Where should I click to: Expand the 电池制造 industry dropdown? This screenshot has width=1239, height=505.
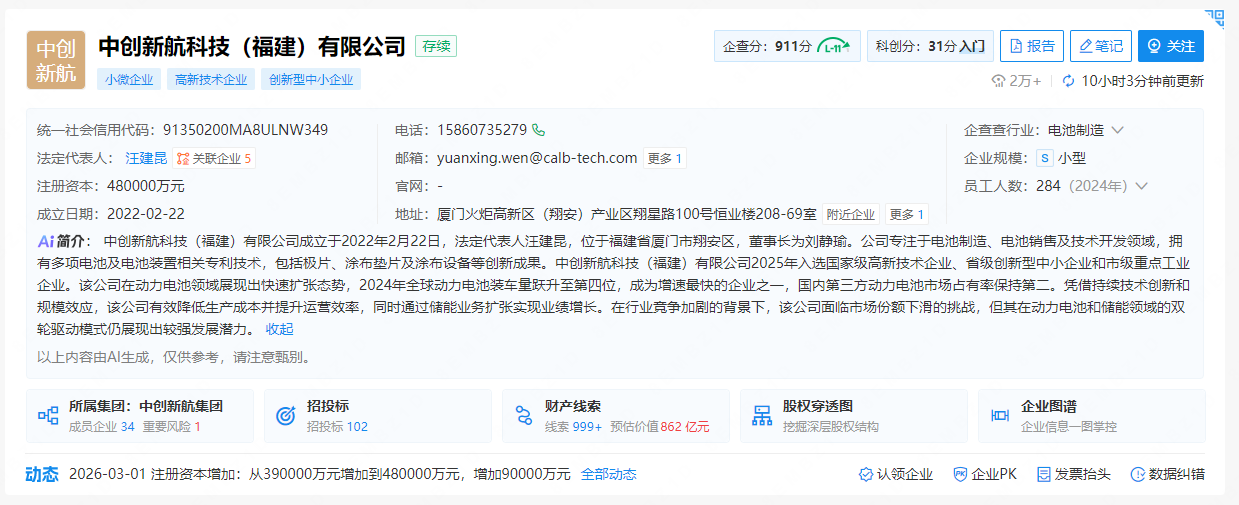[1118, 130]
